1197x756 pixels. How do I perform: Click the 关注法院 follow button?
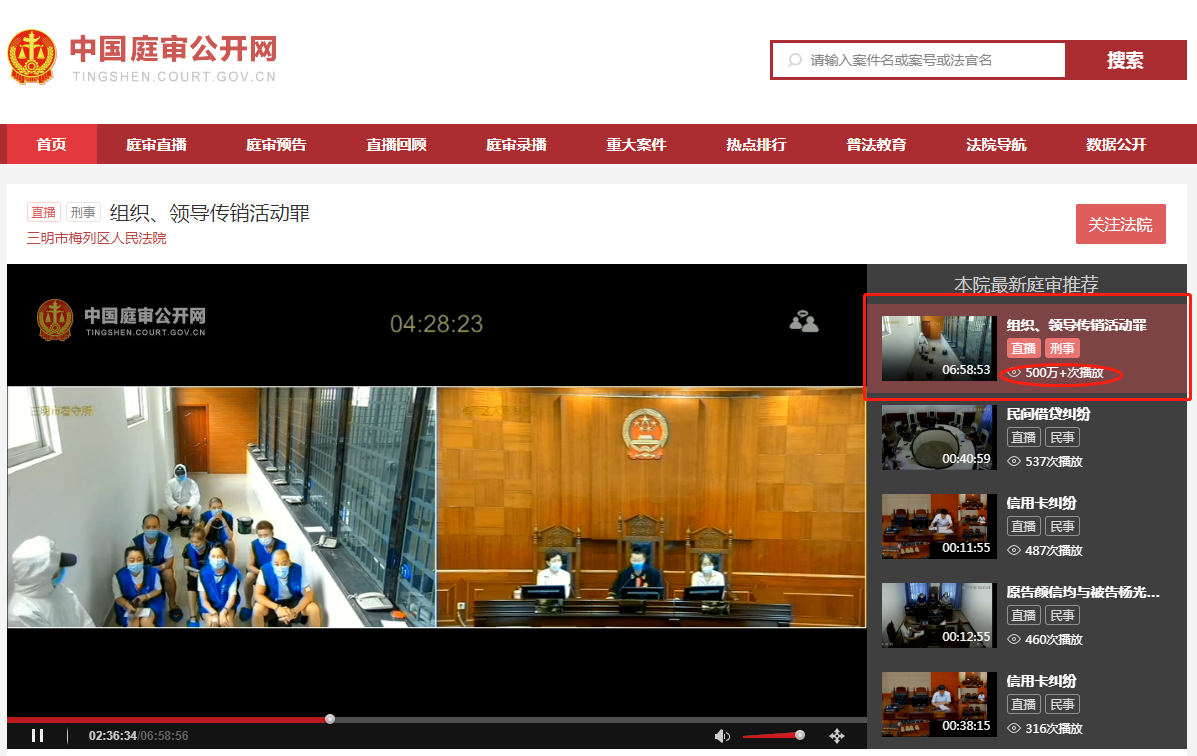[x=1120, y=224]
